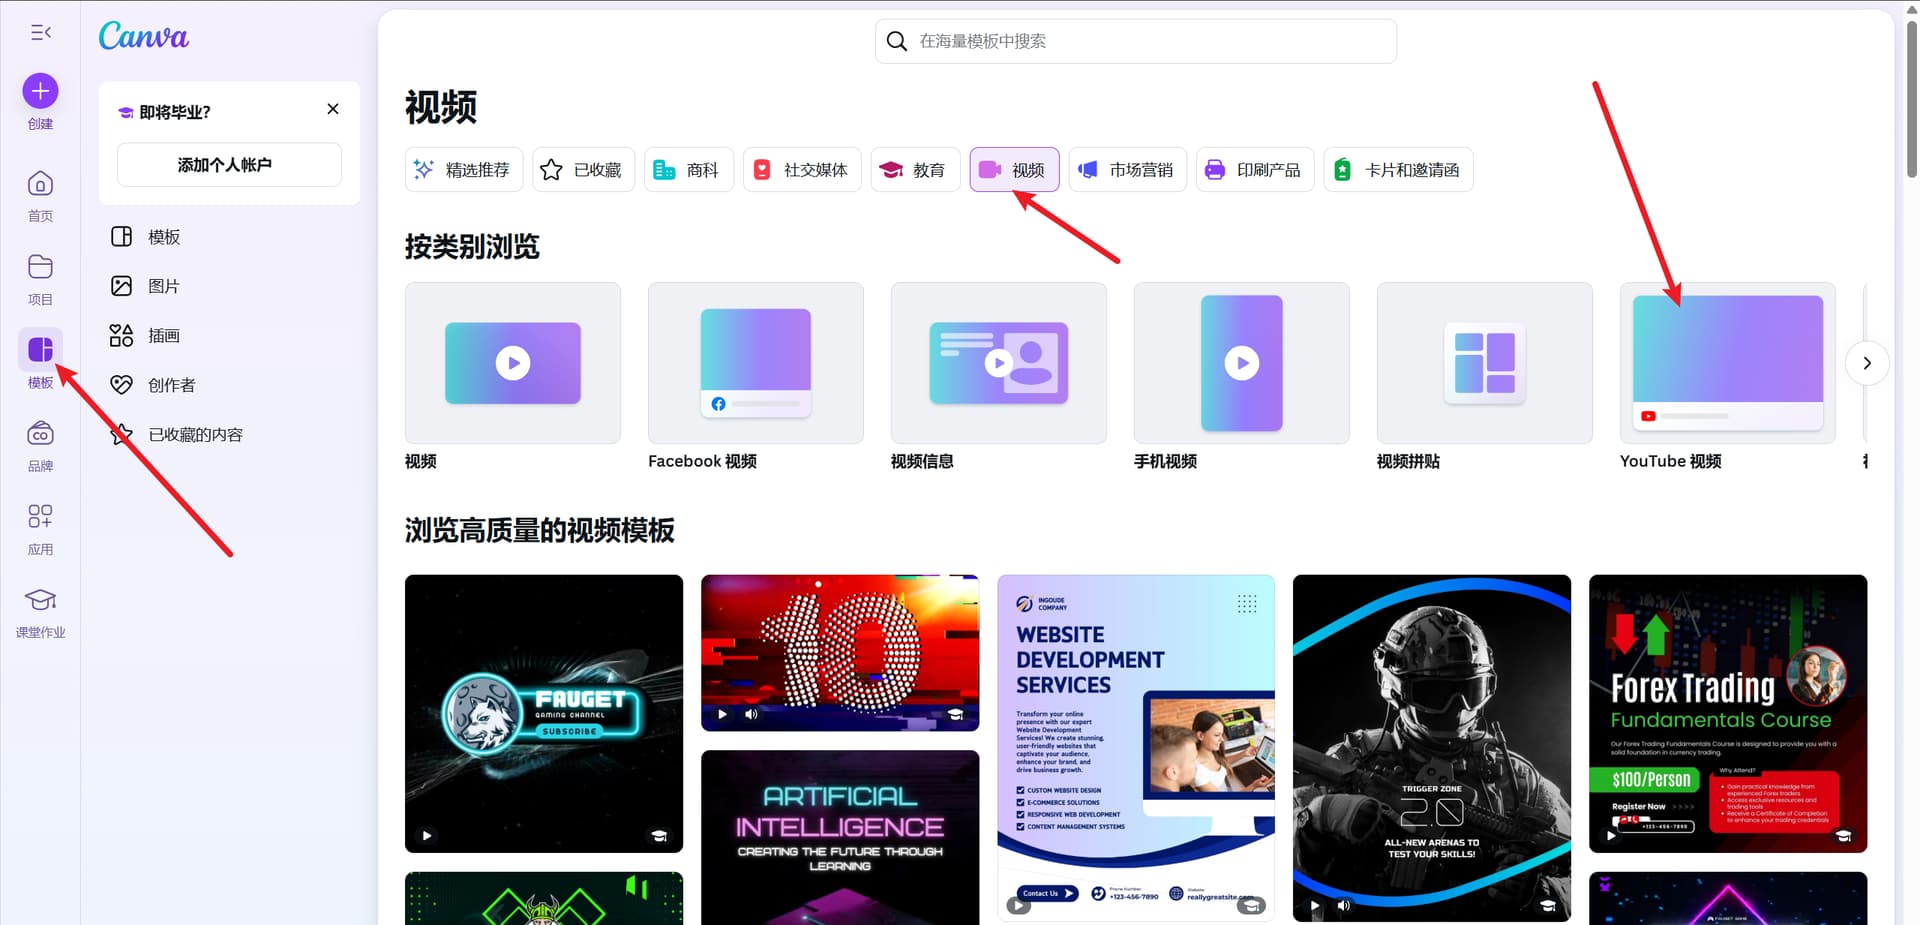
Task: Open the YouTube 视频 category card
Action: point(1728,363)
